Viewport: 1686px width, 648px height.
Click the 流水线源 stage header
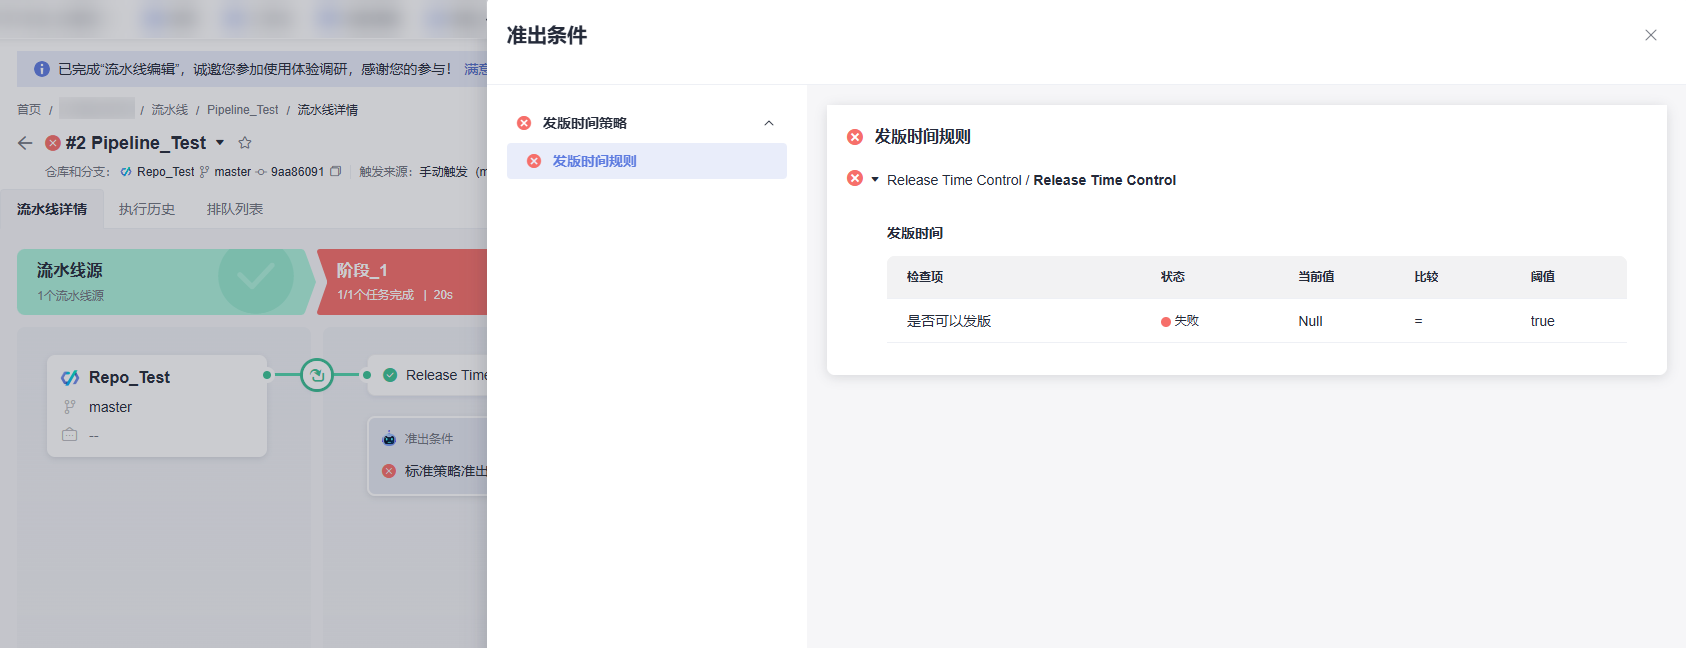tap(165, 282)
